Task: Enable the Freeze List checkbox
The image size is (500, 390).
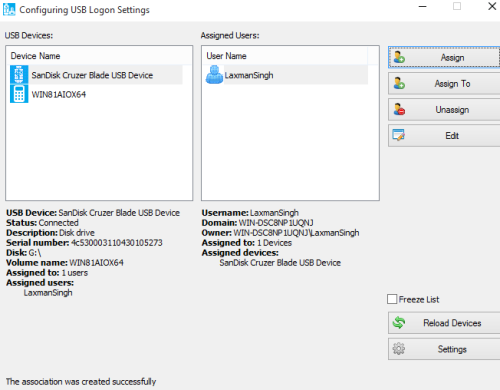Action: tap(392, 299)
